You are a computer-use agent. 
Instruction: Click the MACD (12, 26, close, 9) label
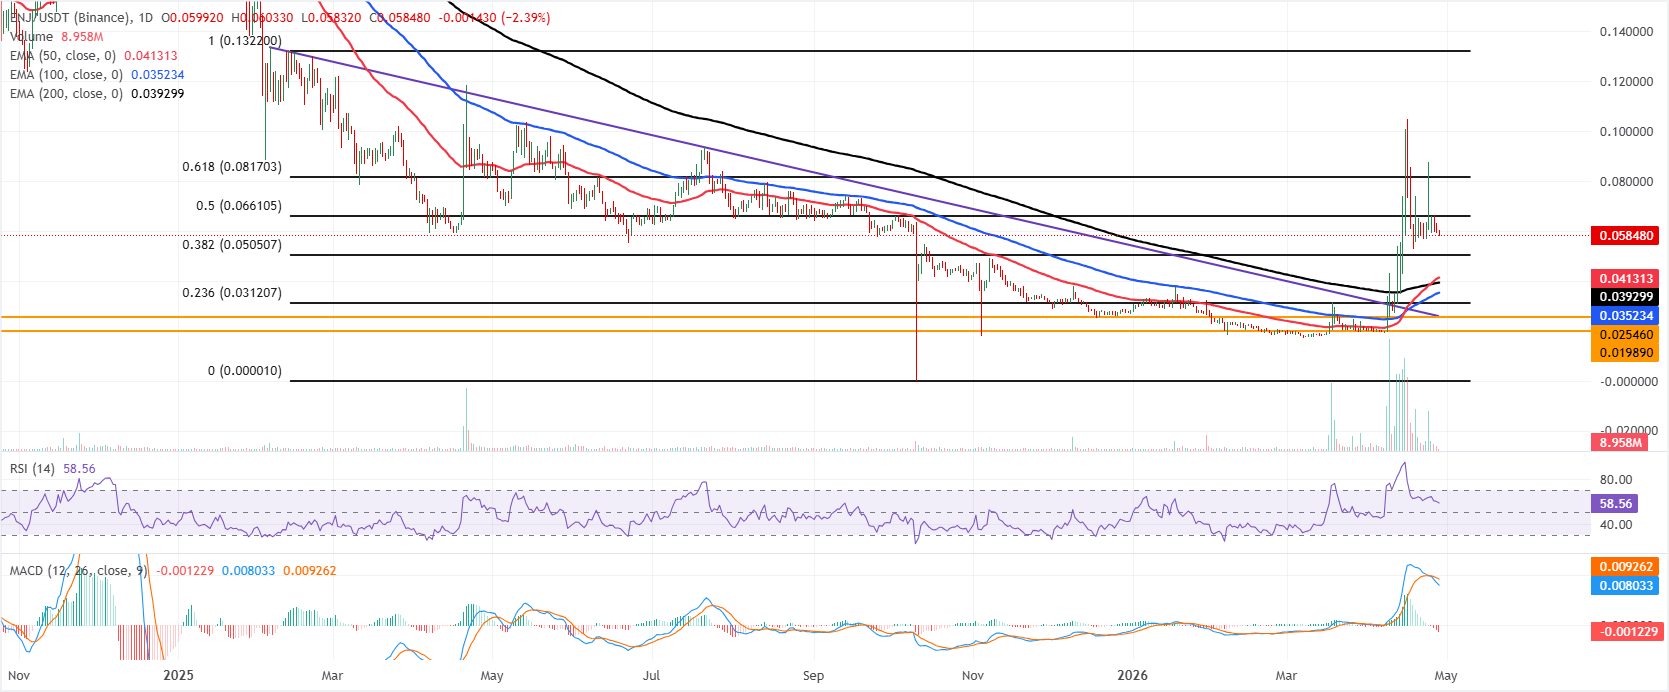pyautogui.click(x=78, y=571)
